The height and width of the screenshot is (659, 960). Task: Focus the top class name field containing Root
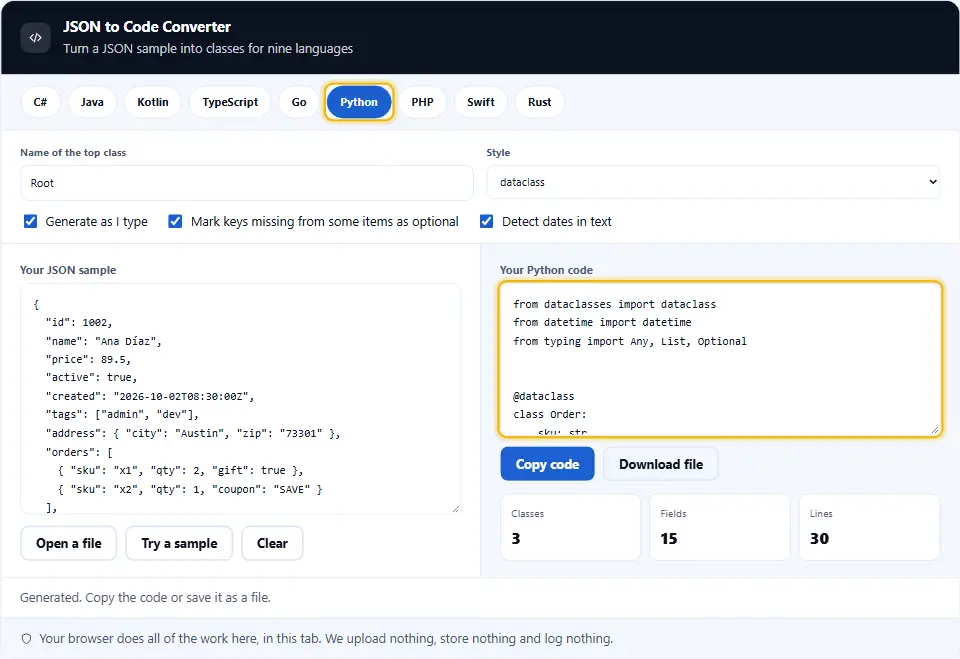point(247,183)
